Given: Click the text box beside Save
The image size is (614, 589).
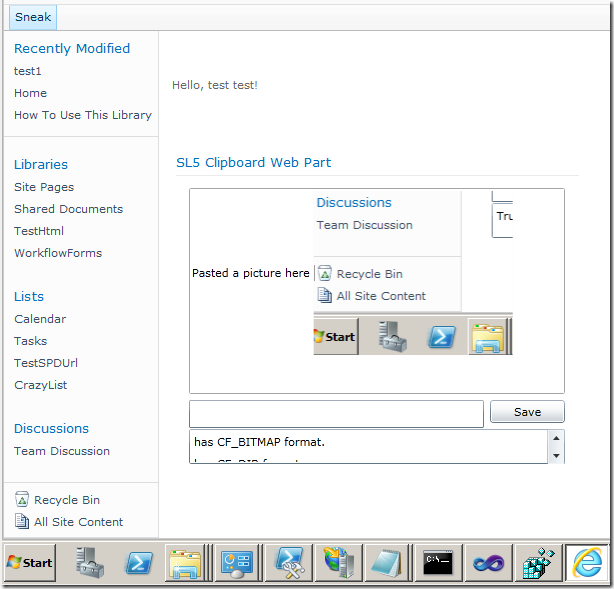Looking at the screenshot, I should click(x=336, y=413).
